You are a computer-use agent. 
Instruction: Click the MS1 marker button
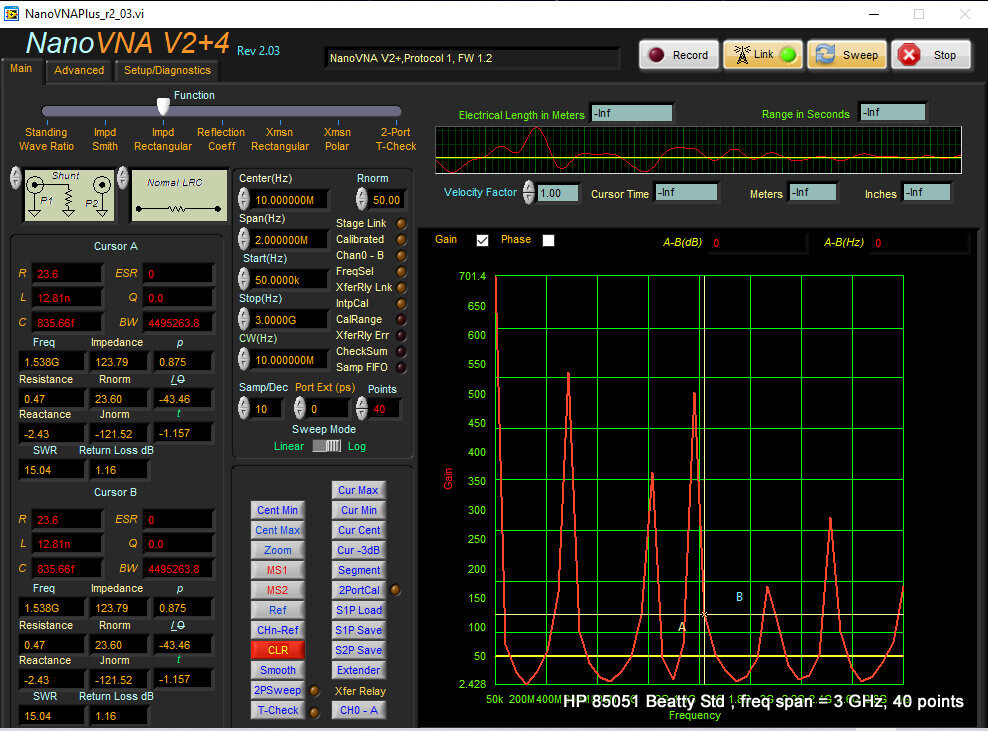pyautogui.click(x=277, y=570)
